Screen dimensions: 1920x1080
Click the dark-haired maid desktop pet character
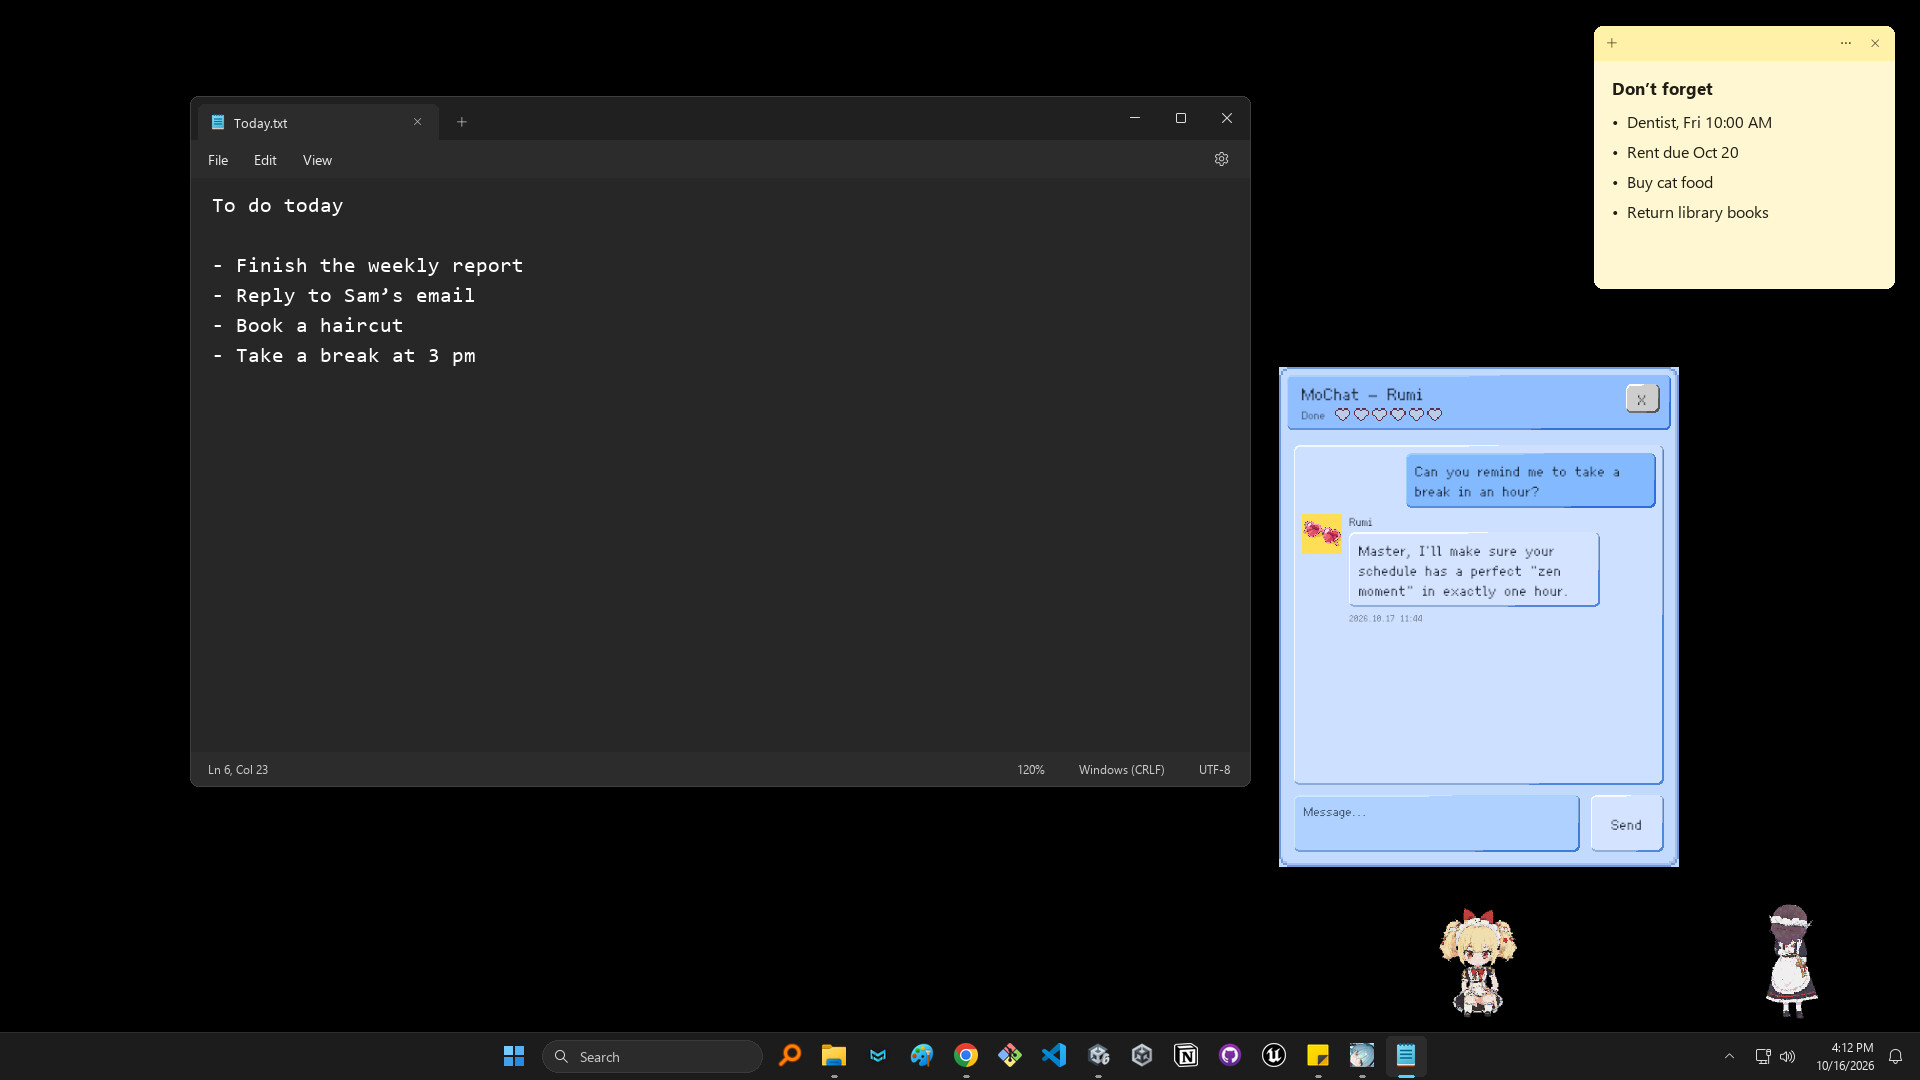point(1791,961)
